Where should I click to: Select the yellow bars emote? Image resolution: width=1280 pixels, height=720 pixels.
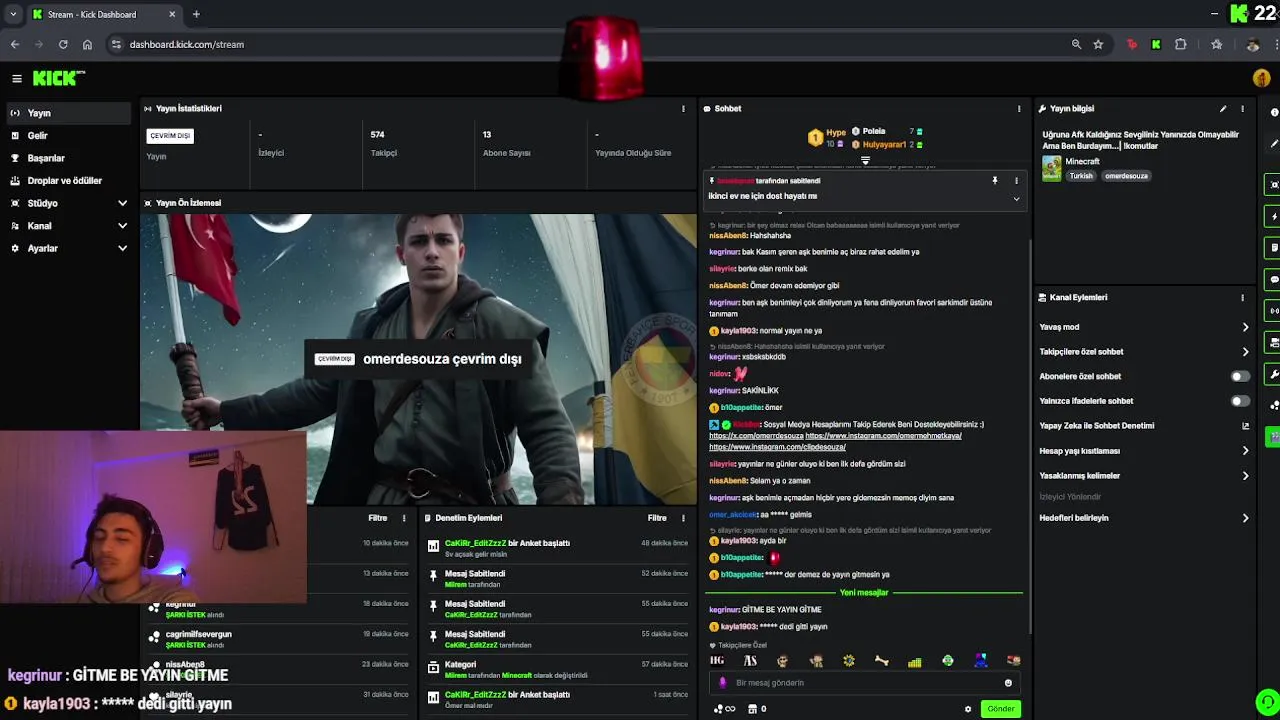[914, 661]
